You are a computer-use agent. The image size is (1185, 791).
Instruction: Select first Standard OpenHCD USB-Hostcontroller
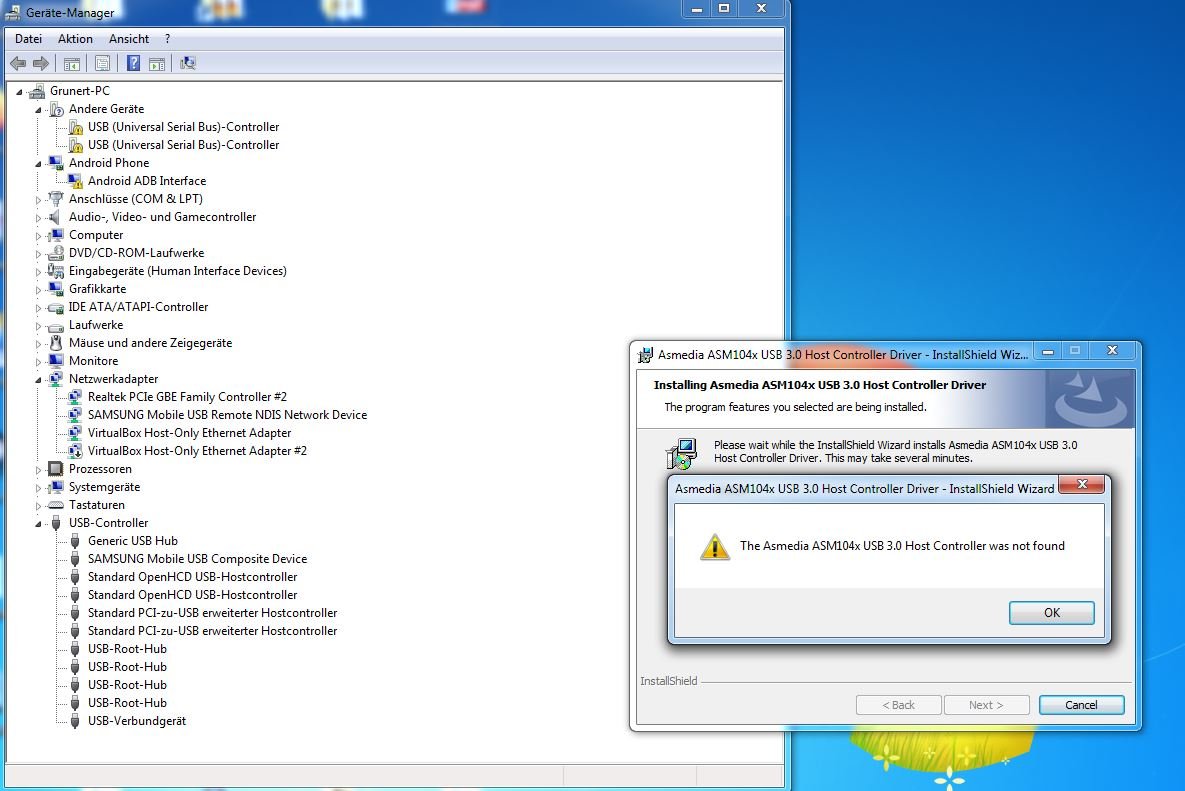[x=193, y=577]
